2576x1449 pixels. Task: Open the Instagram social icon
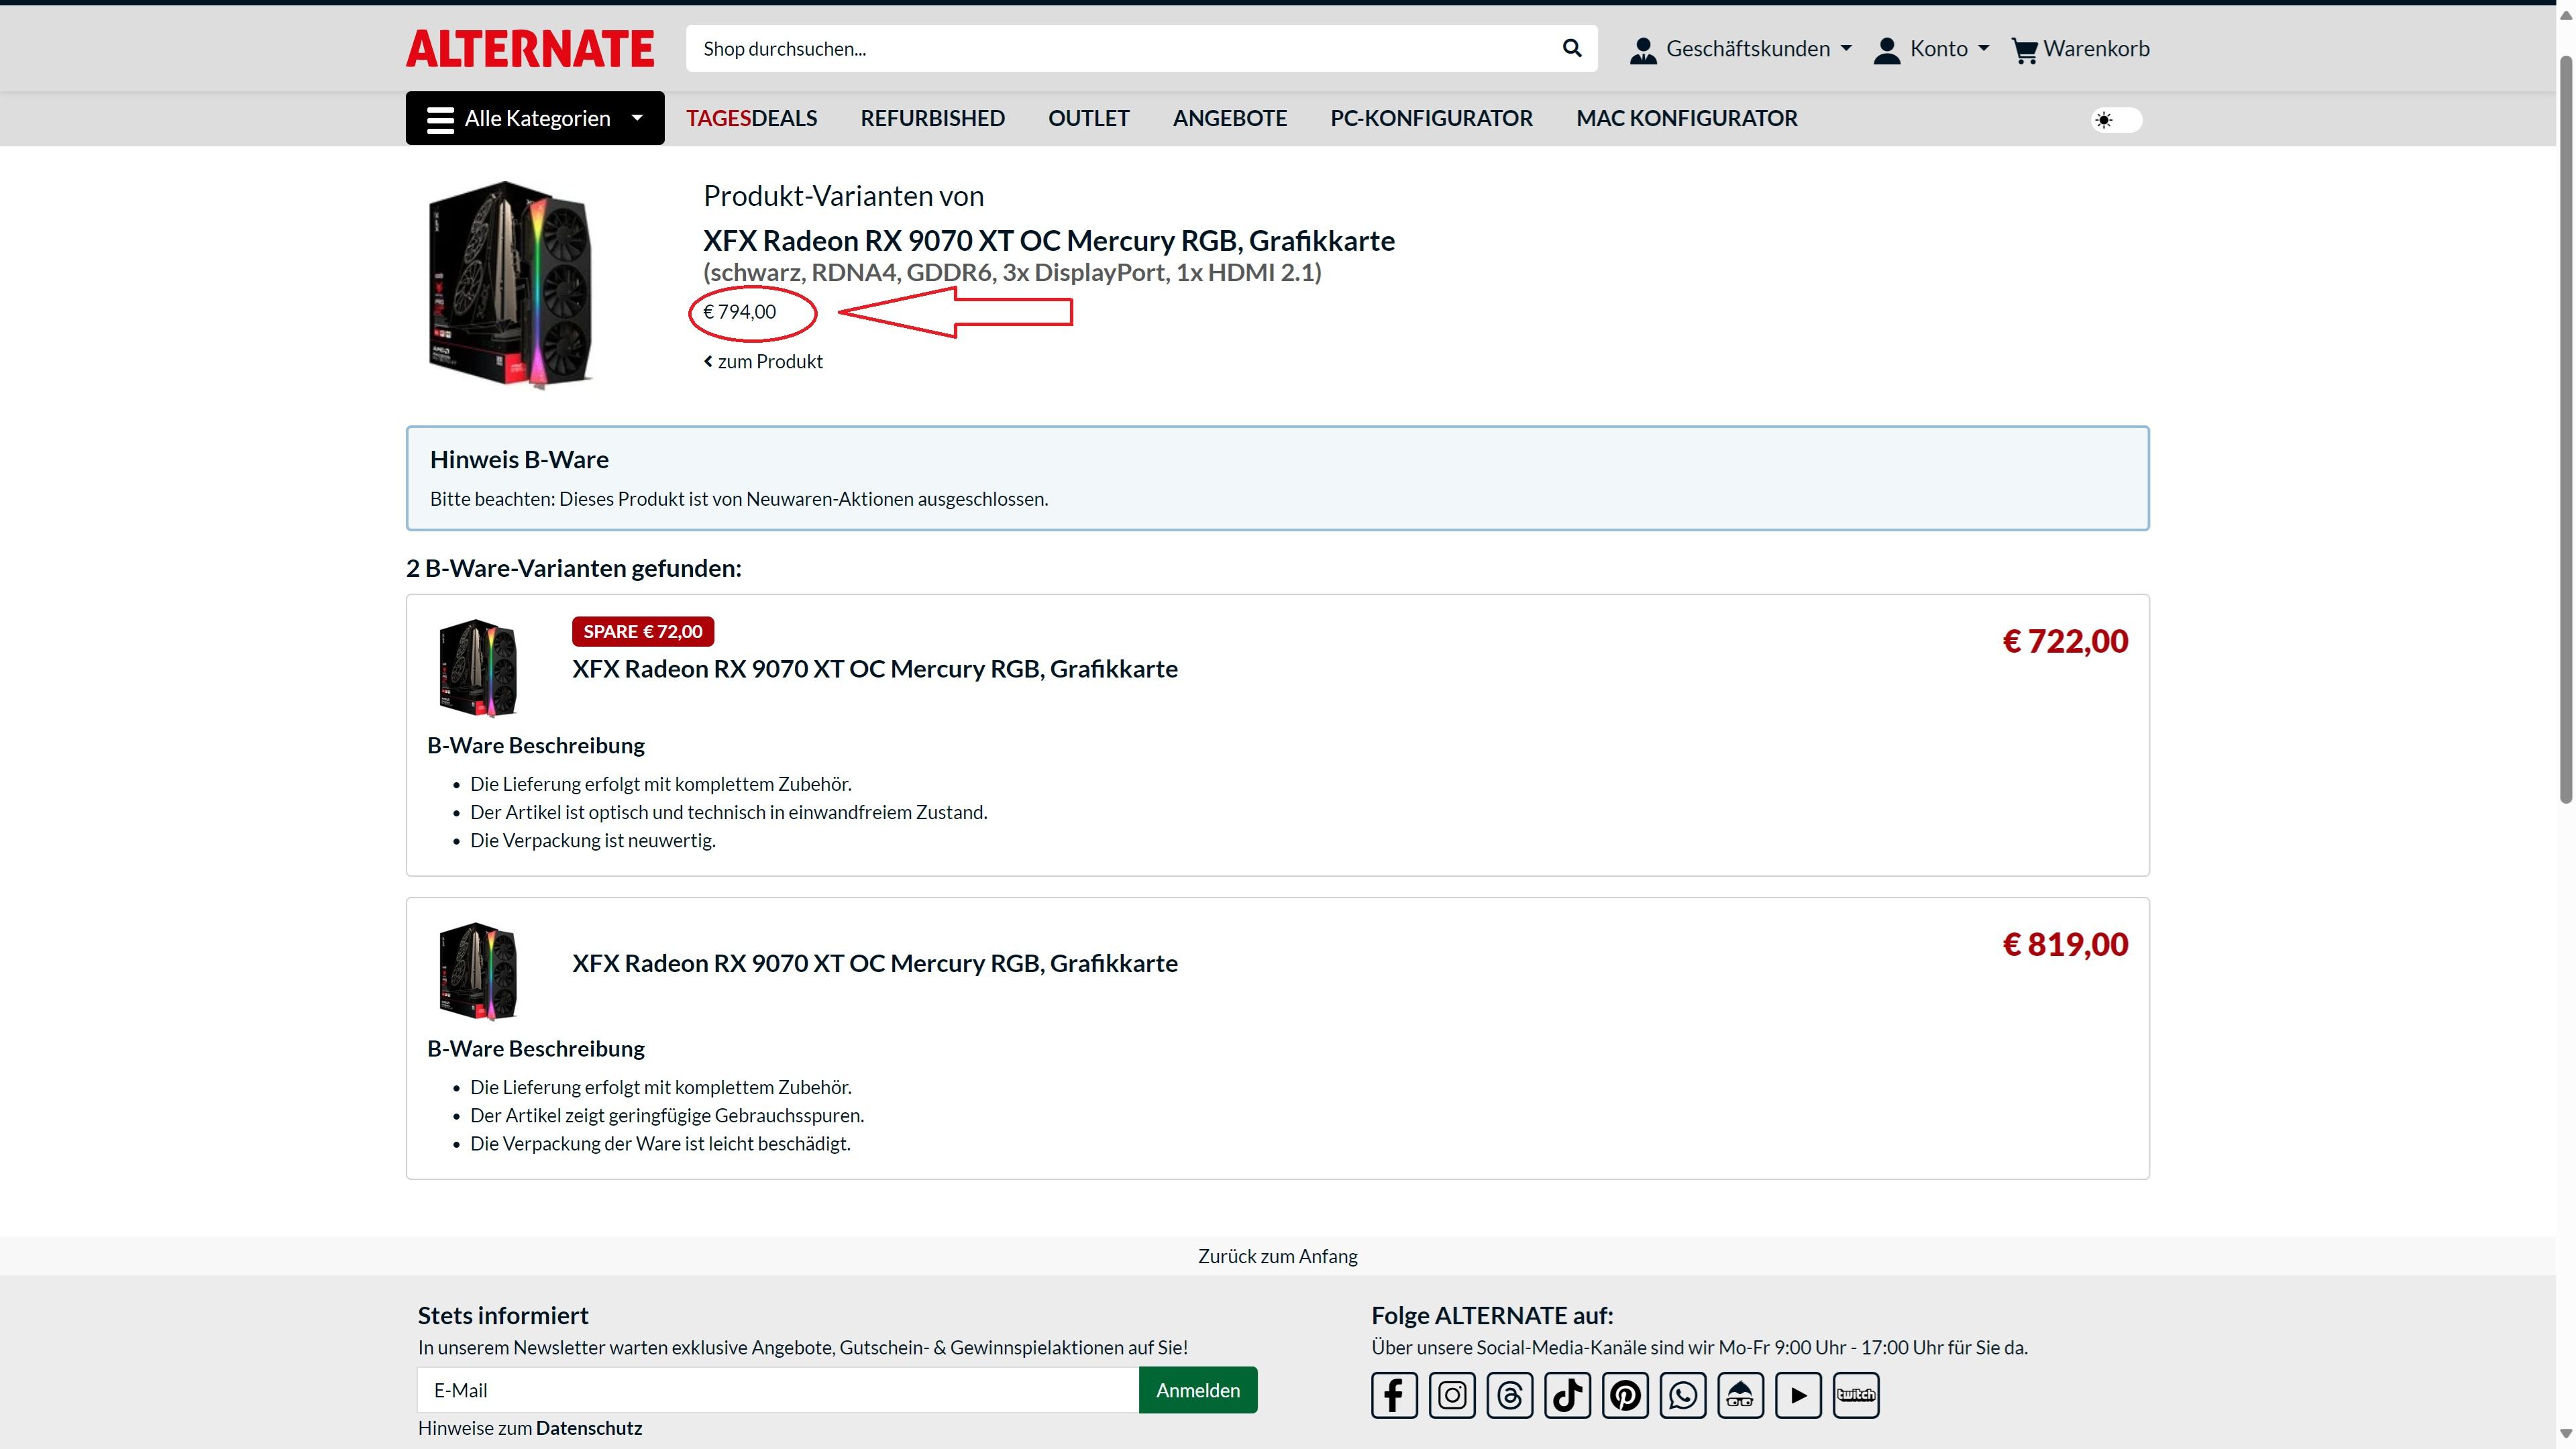(1452, 1395)
